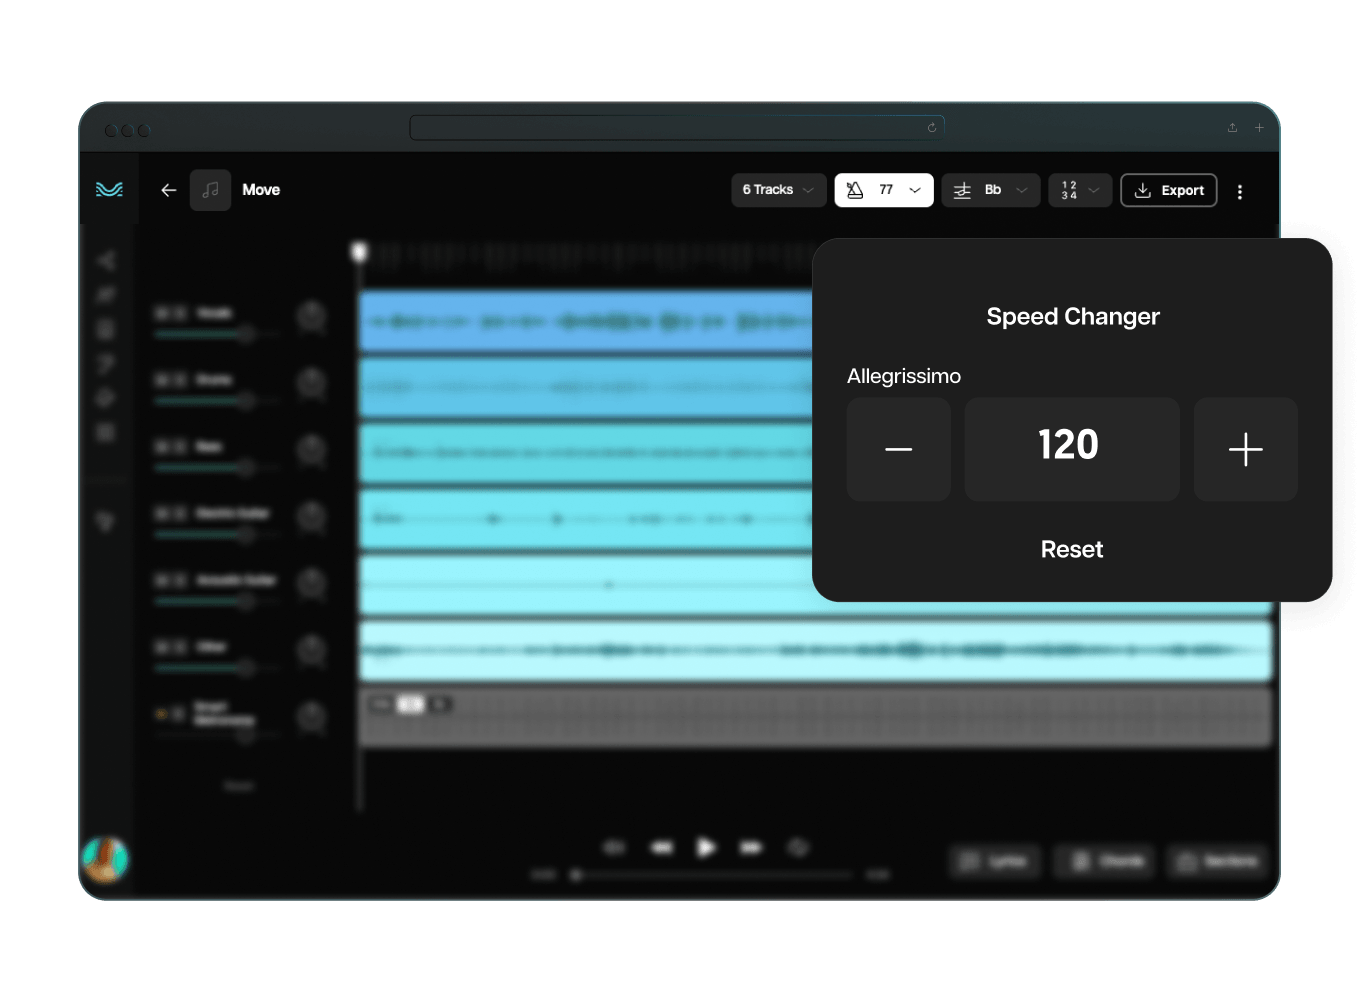The height and width of the screenshot is (1004, 1360).
Task: Click the skip back button in transport controls
Action: 662,847
